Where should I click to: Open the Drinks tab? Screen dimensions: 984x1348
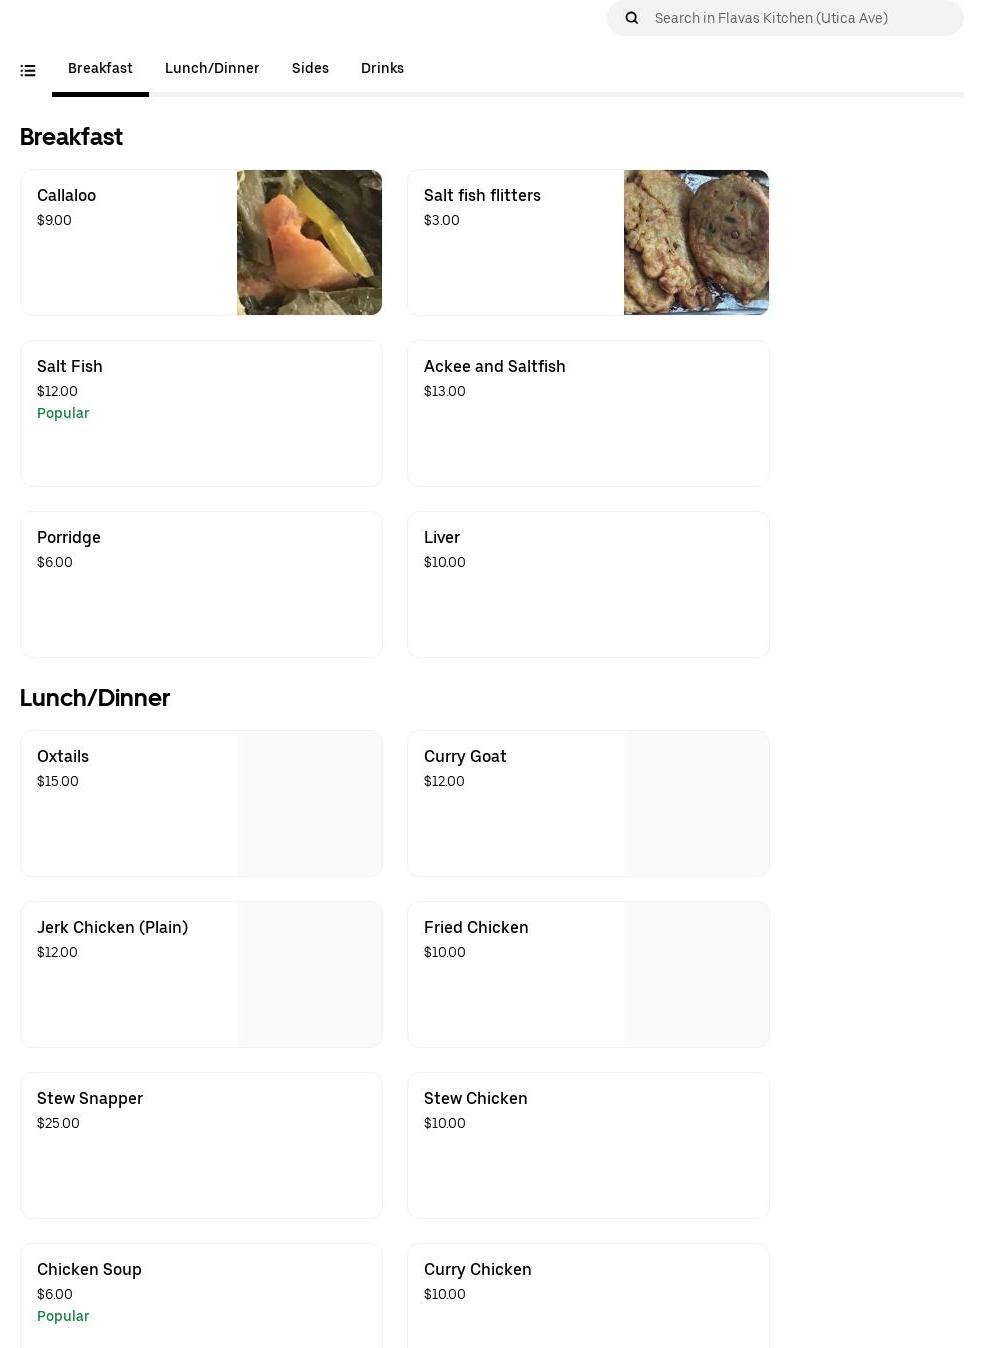click(382, 68)
